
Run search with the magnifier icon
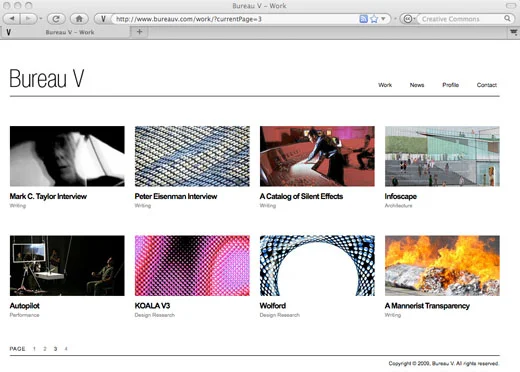(507, 18)
